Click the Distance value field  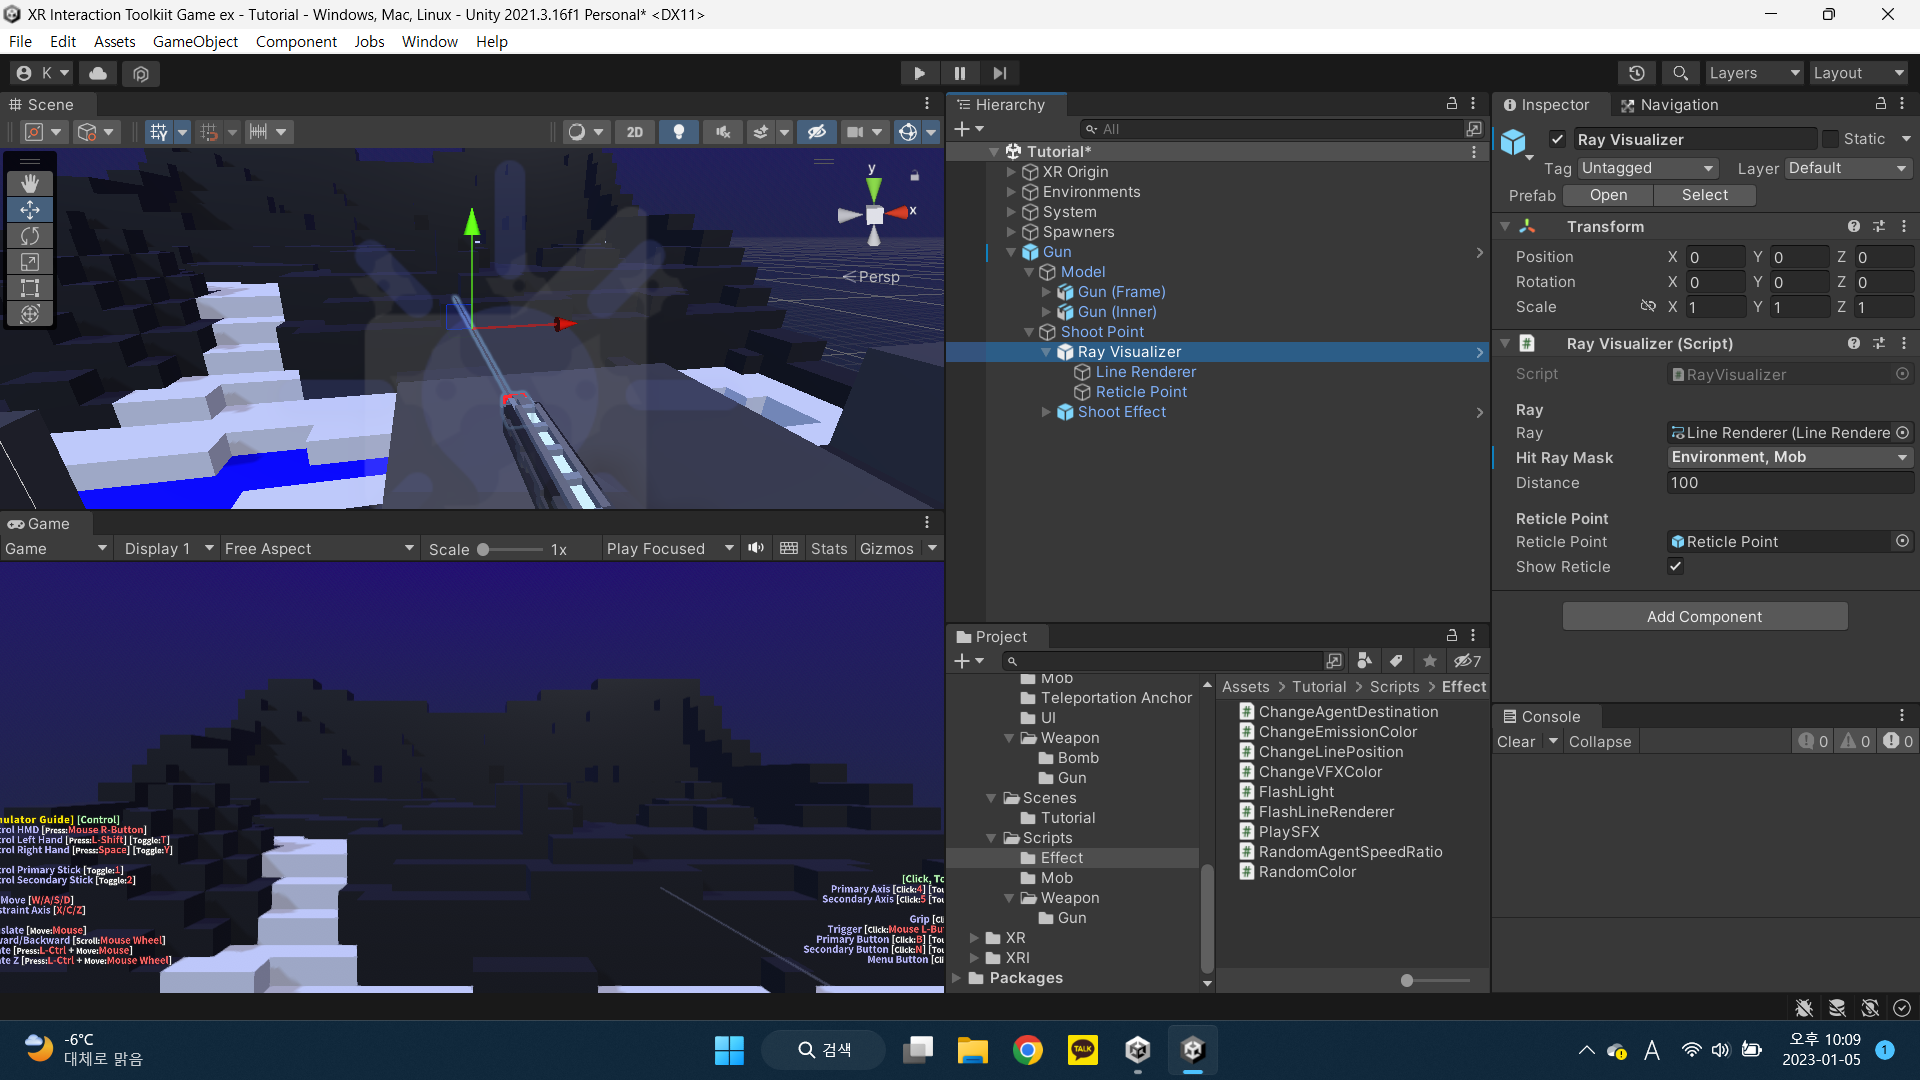pyautogui.click(x=1790, y=482)
